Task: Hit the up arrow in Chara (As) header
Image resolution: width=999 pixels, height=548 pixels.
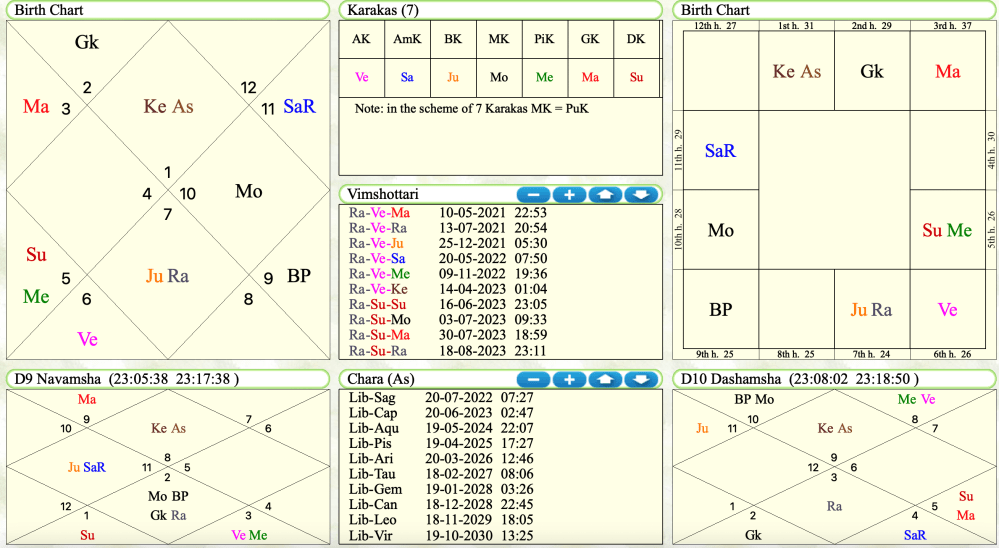Action: (605, 379)
